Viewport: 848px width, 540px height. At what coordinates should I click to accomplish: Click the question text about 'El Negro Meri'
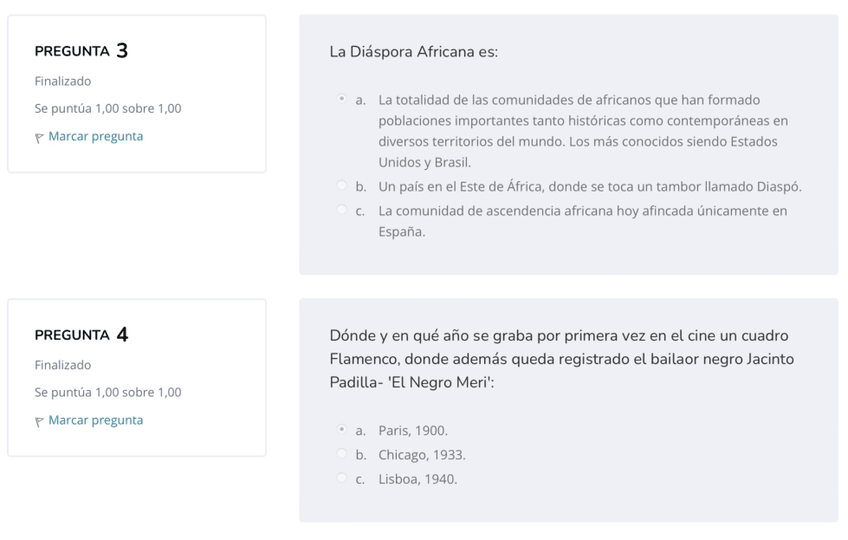click(x=560, y=359)
